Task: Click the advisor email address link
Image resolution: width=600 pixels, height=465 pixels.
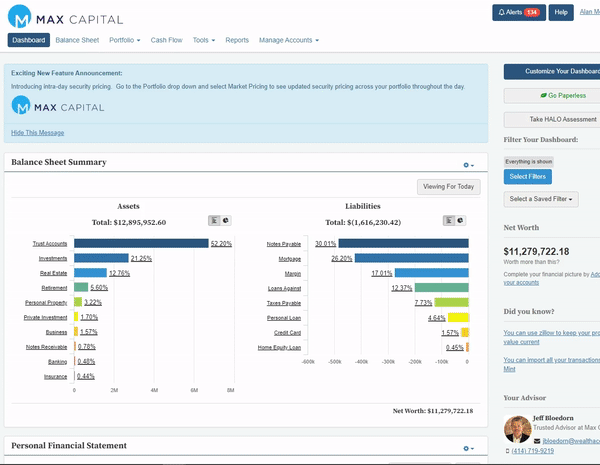Action: tap(571, 441)
